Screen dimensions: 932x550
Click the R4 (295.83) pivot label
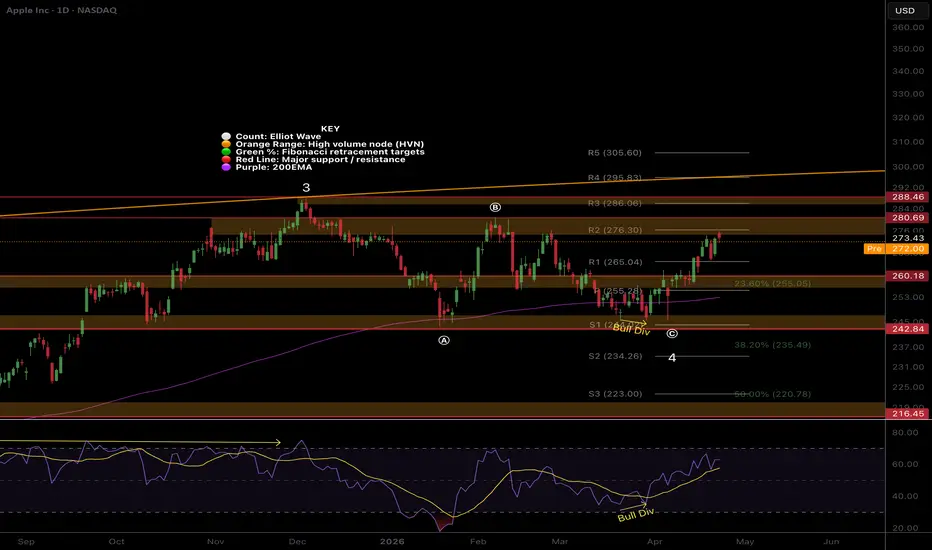click(615, 178)
